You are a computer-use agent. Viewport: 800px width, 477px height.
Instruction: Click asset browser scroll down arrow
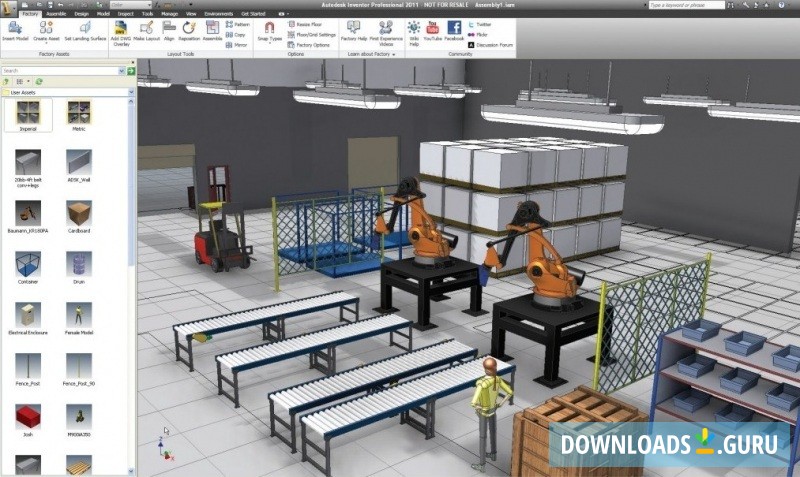[131, 471]
